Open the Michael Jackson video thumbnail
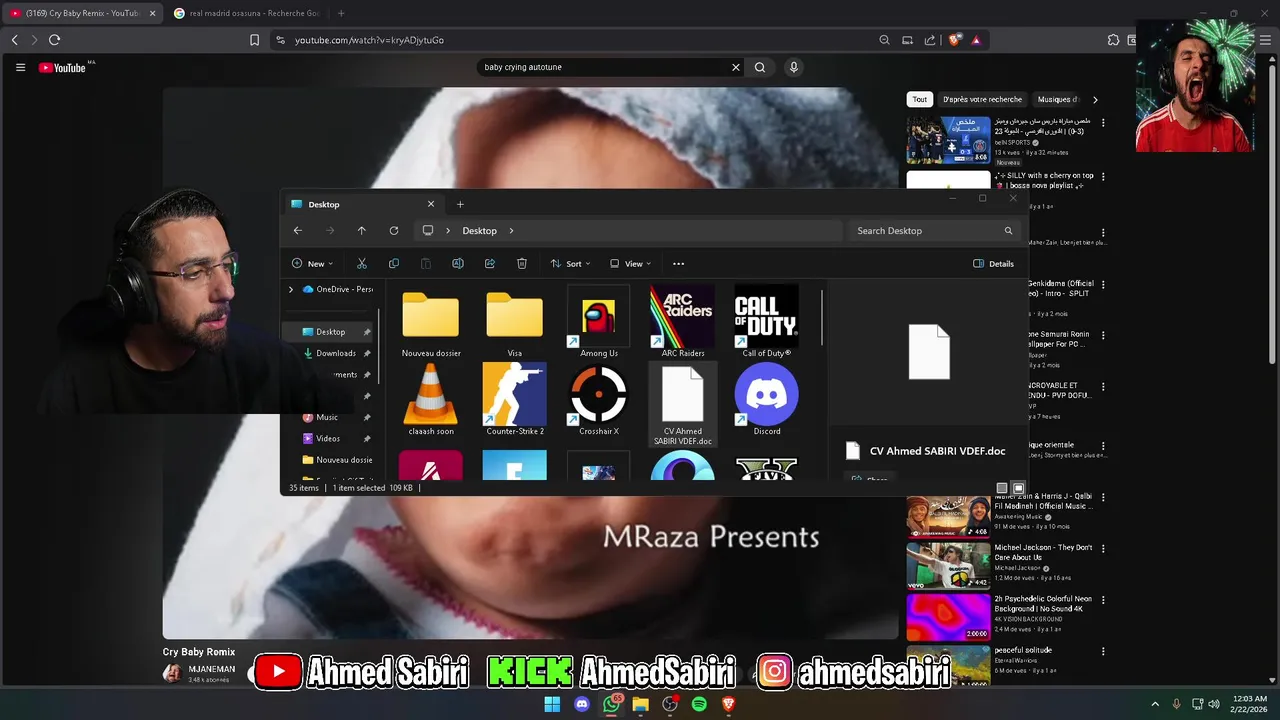 point(948,566)
